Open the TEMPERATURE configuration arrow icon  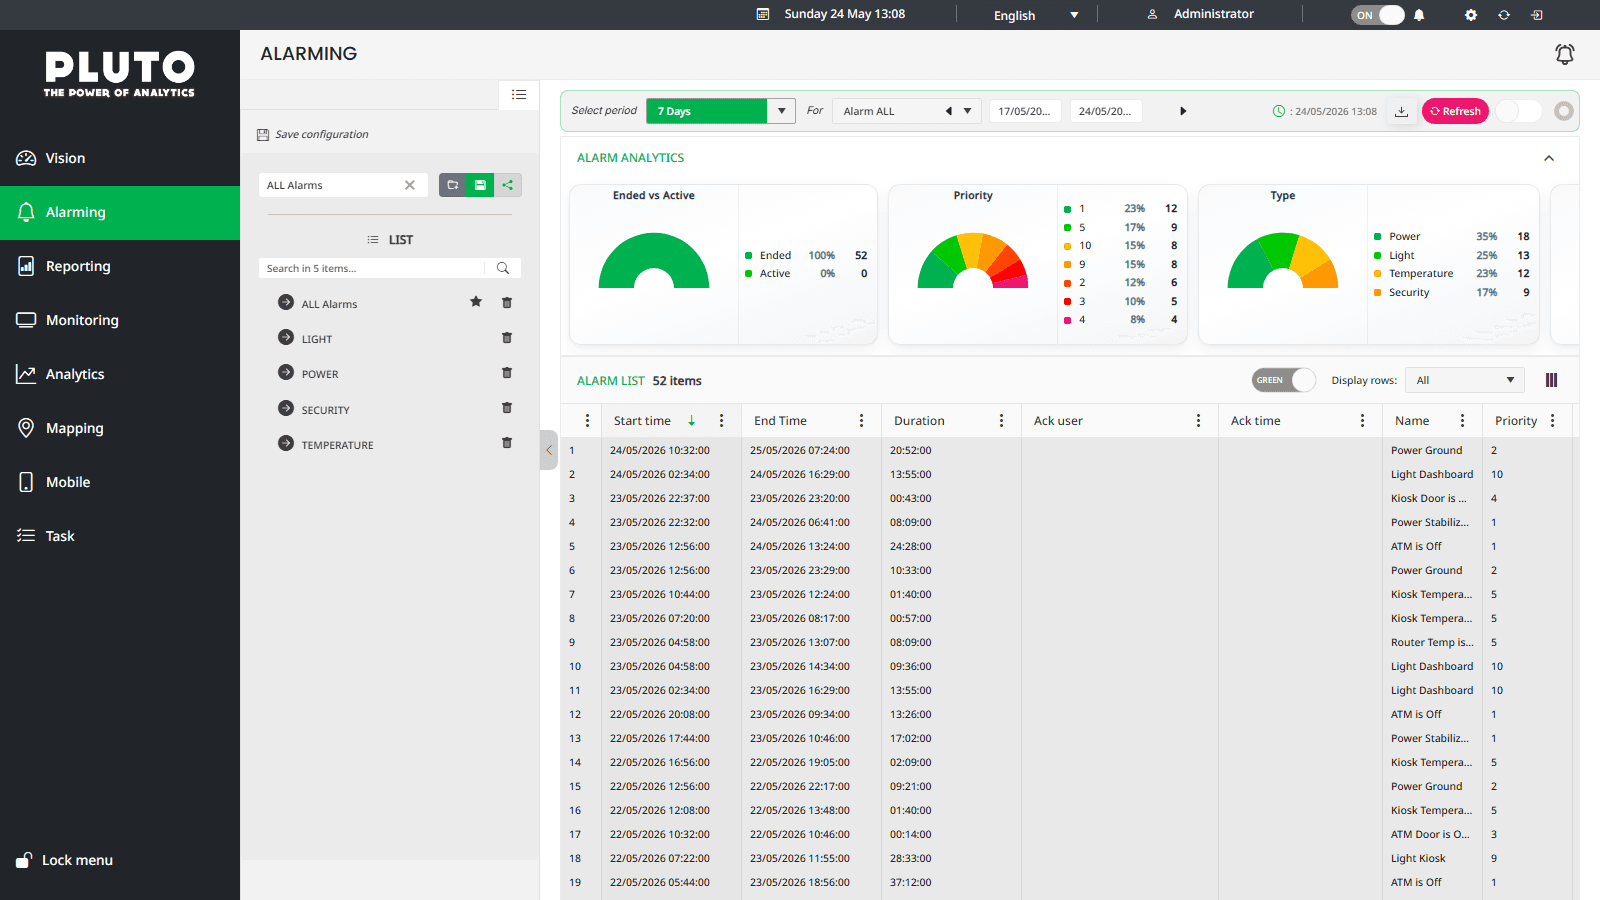[286, 443]
